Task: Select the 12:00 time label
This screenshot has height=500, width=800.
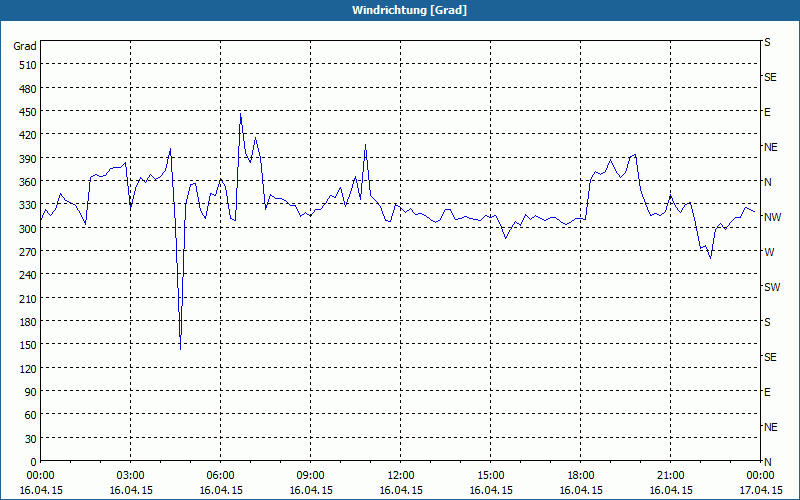Action: click(x=401, y=476)
